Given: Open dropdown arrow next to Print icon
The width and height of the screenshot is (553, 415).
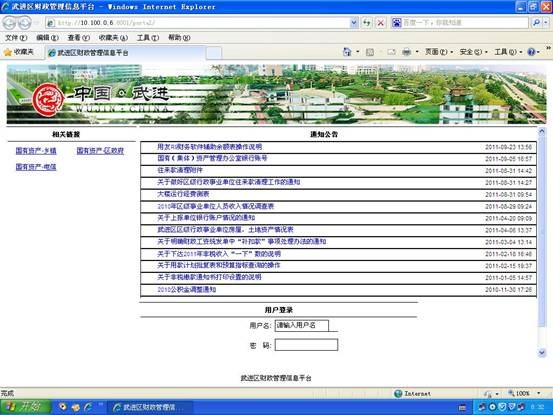Looking at the screenshot, I should 417,52.
